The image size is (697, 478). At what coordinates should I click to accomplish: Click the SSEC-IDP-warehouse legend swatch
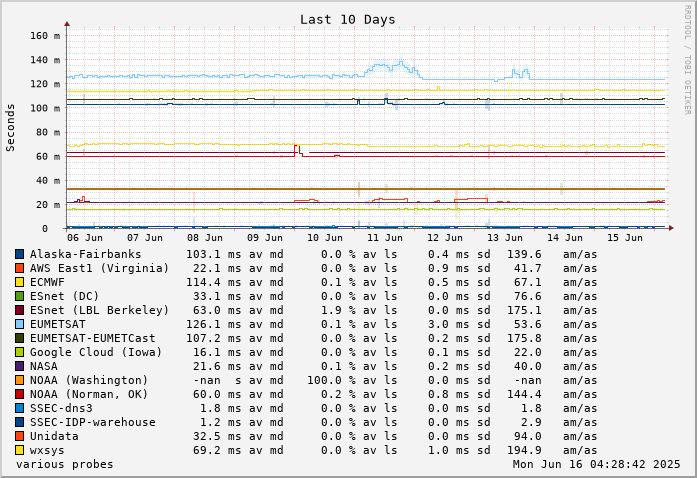coord(19,422)
